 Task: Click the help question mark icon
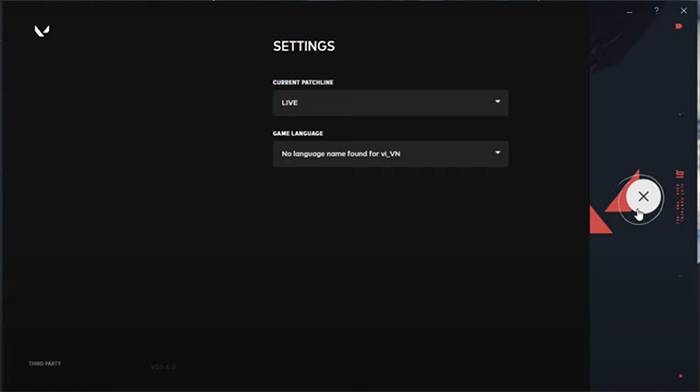pyautogui.click(x=656, y=10)
